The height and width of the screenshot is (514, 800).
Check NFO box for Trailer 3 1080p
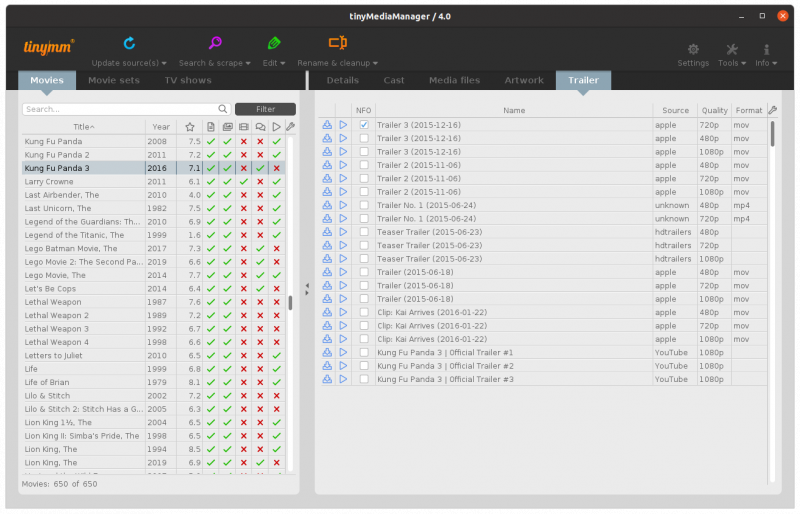click(x=364, y=152)
